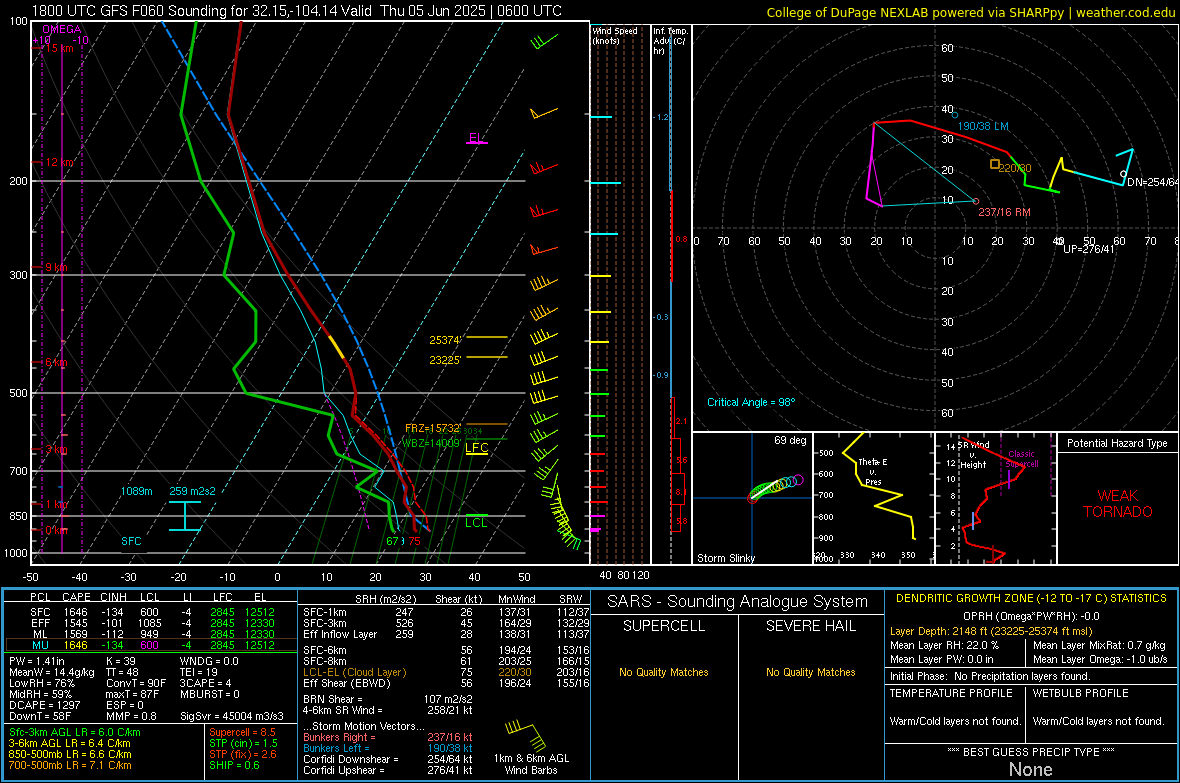Click the Supercell = 8.5 composite value
This screenshot has width=1180, height=783.
pyautogui.click(x=242, y=732)
